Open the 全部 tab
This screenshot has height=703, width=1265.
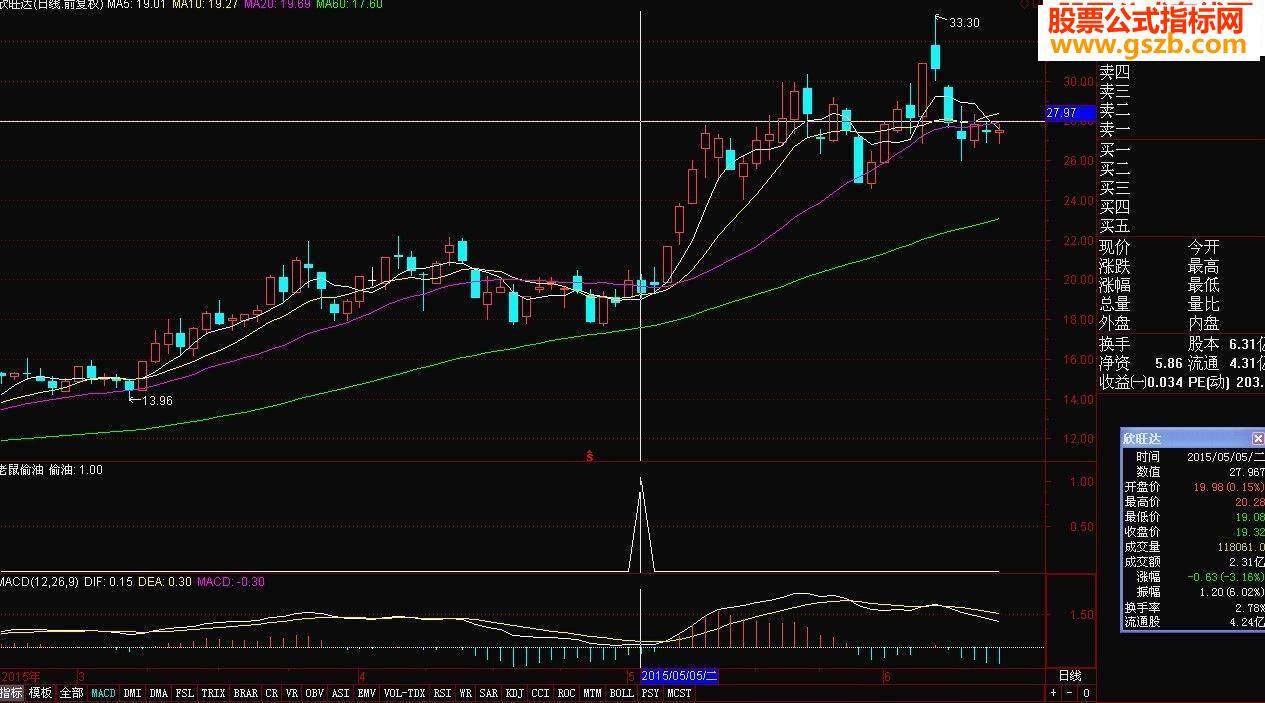[71, 693]
